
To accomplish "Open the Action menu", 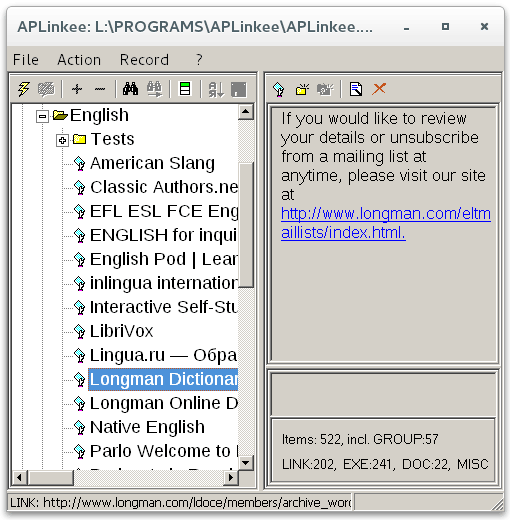I will [x=79, y=60].
